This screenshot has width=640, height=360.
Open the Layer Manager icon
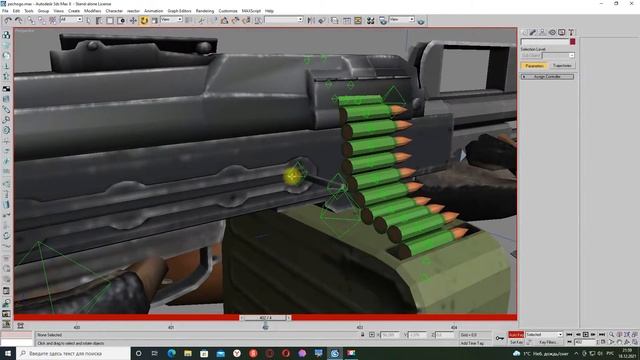[x=335, y=20]
